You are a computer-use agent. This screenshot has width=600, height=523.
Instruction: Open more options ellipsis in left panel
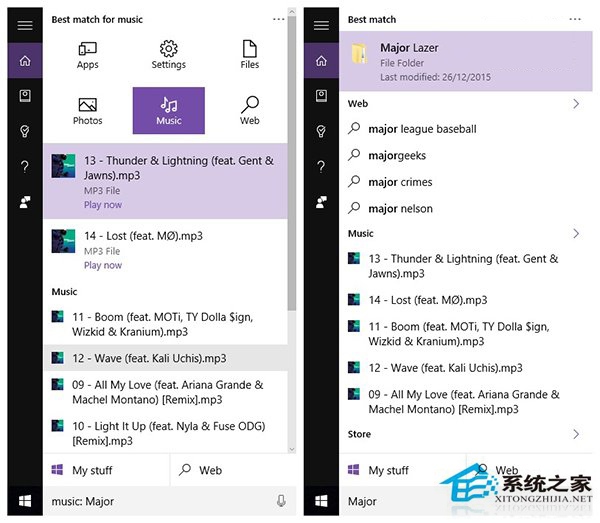[x=279, y=19]
